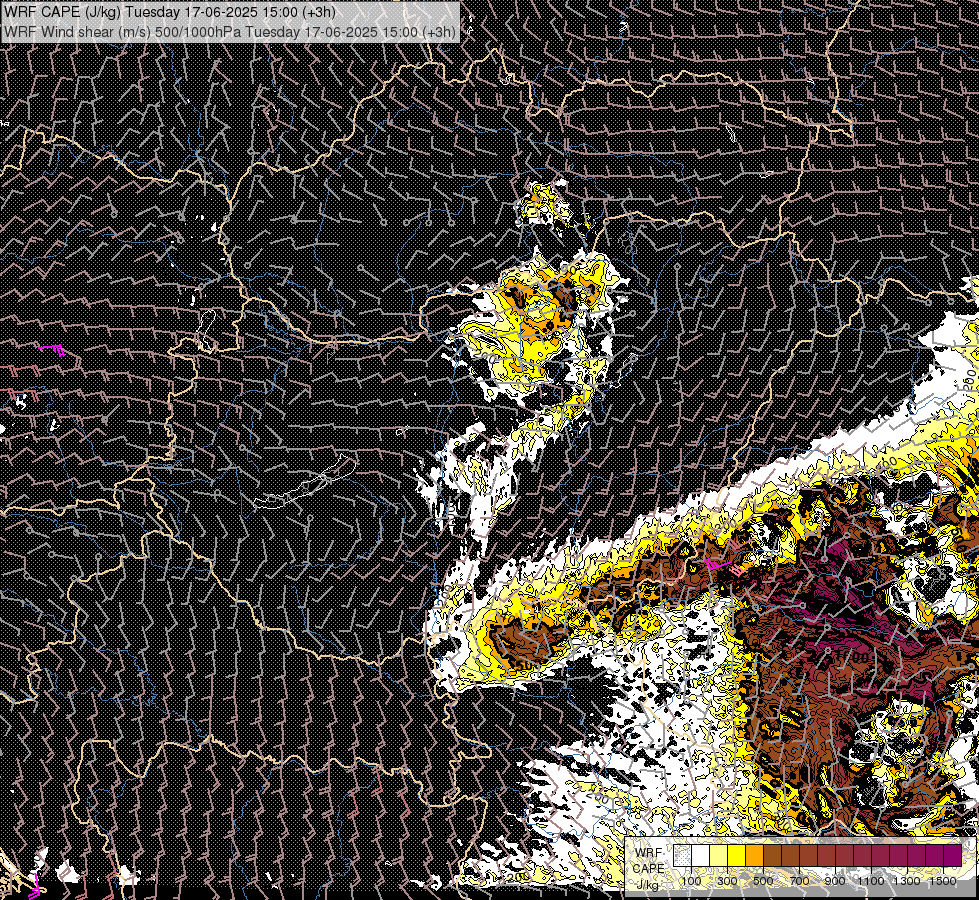Pick the pale yellow legend swatch
This screenshot has width=979, height=900.
click(x=719, y=855)
